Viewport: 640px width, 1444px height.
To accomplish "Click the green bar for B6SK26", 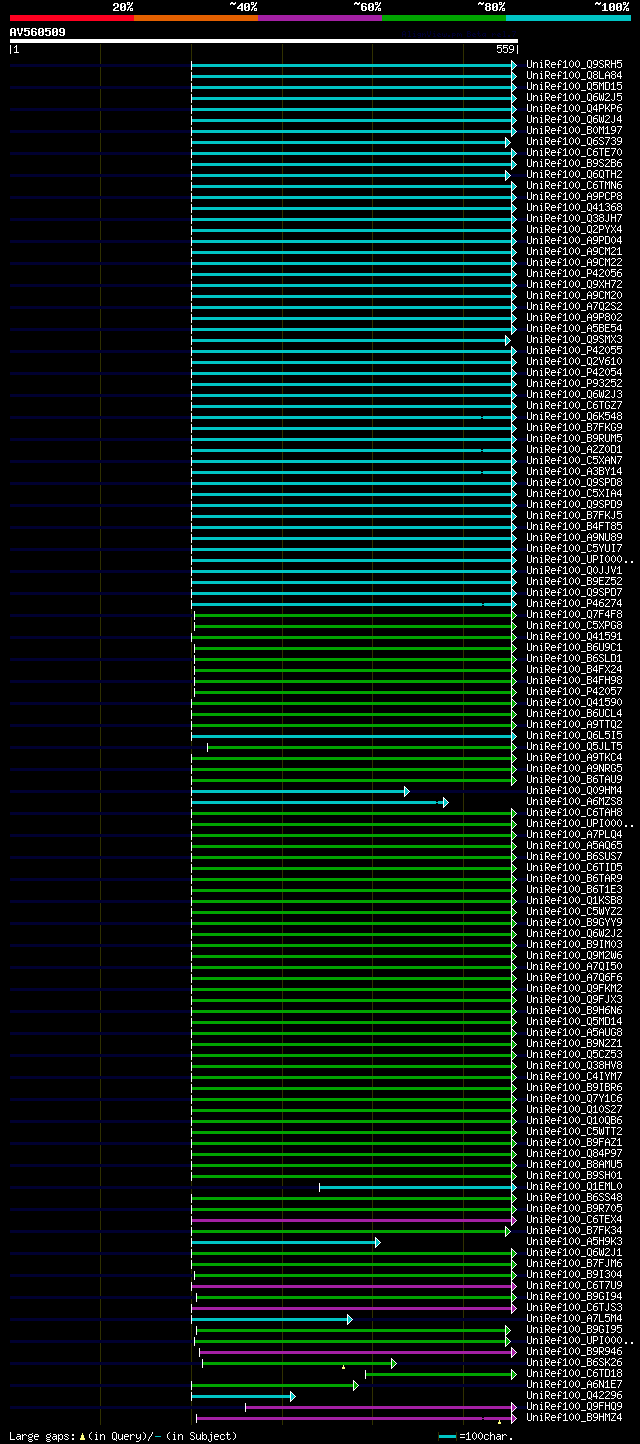I will [299, 1363].
